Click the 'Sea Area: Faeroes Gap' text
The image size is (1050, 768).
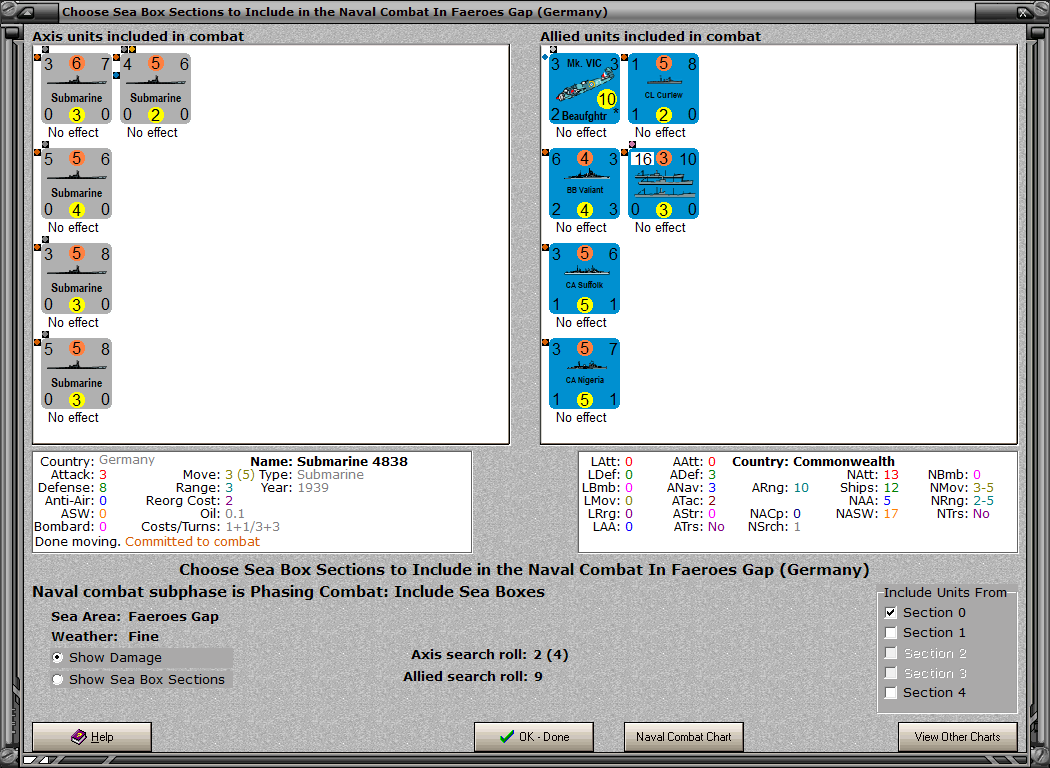(x=135, y=617)
